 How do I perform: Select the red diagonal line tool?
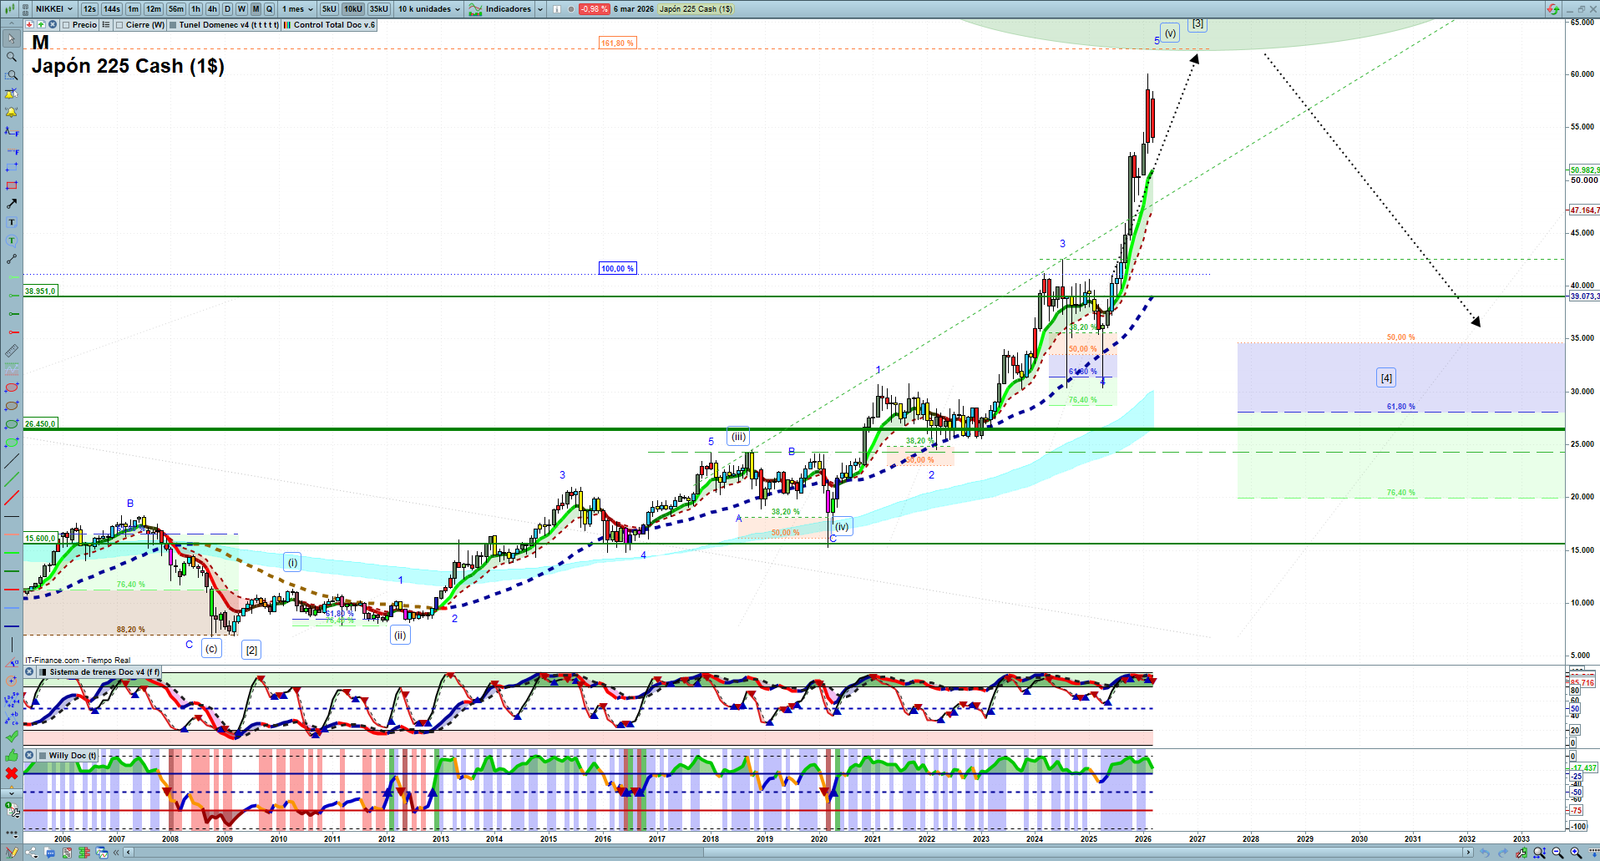click(12, 498)
